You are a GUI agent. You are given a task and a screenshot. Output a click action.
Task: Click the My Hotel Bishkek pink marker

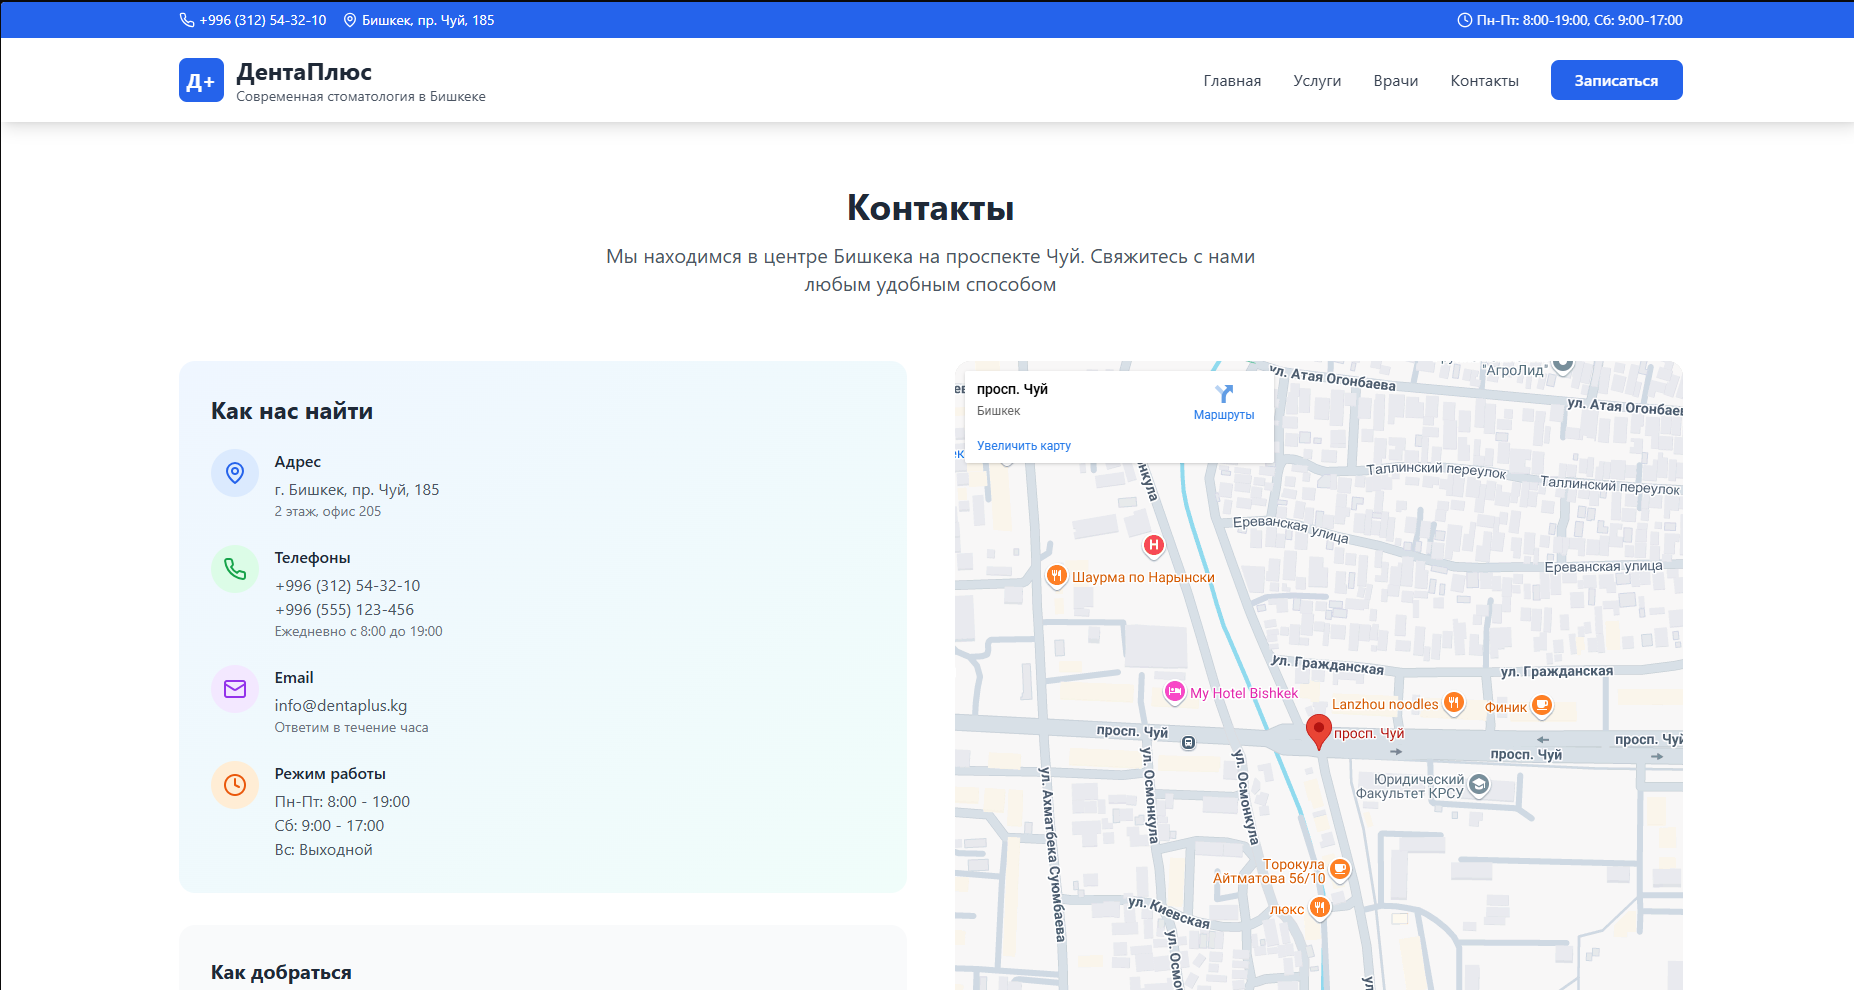click(1175, 692)
